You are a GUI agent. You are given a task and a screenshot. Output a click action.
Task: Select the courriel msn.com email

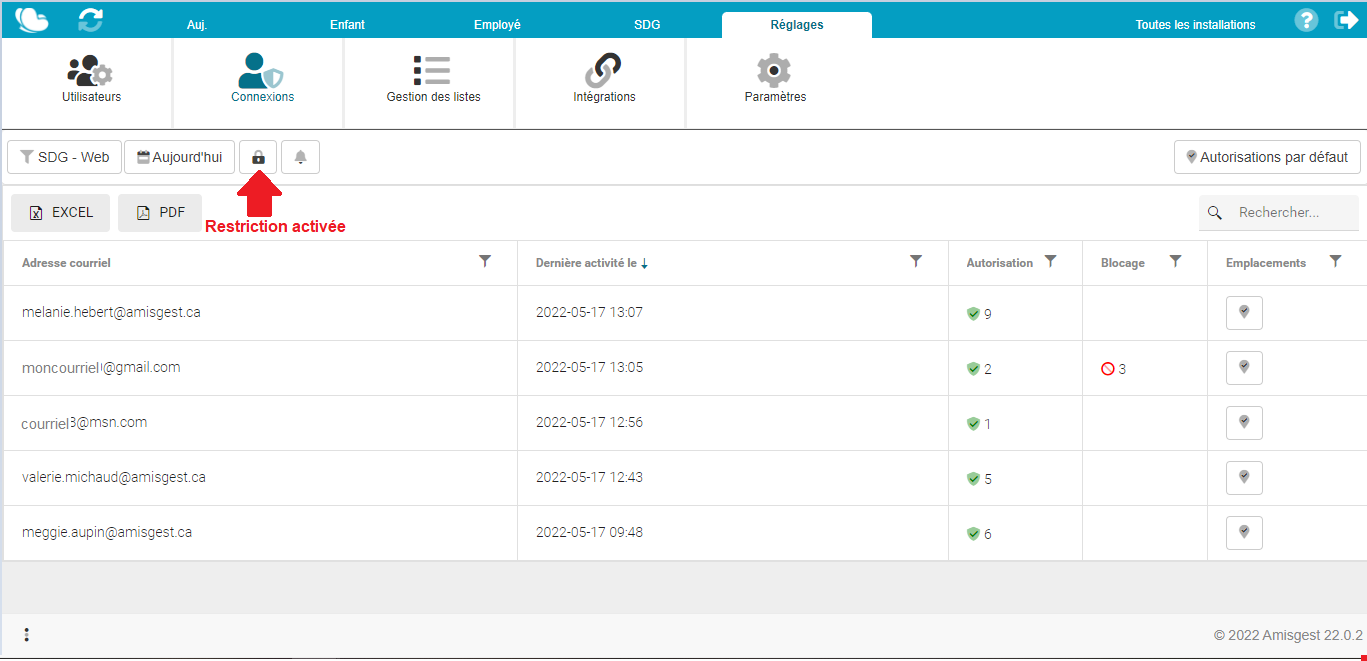point(84,422)
